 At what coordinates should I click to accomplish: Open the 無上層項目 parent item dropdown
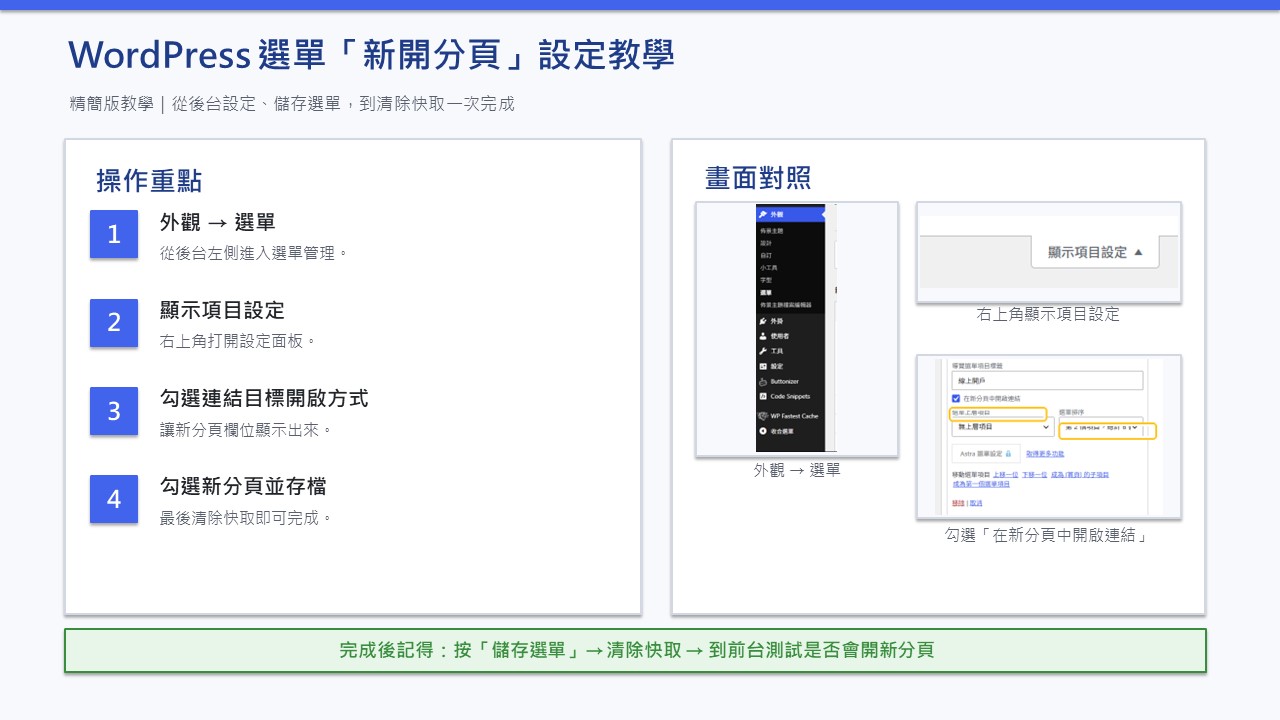click(x=1002, y=427)
